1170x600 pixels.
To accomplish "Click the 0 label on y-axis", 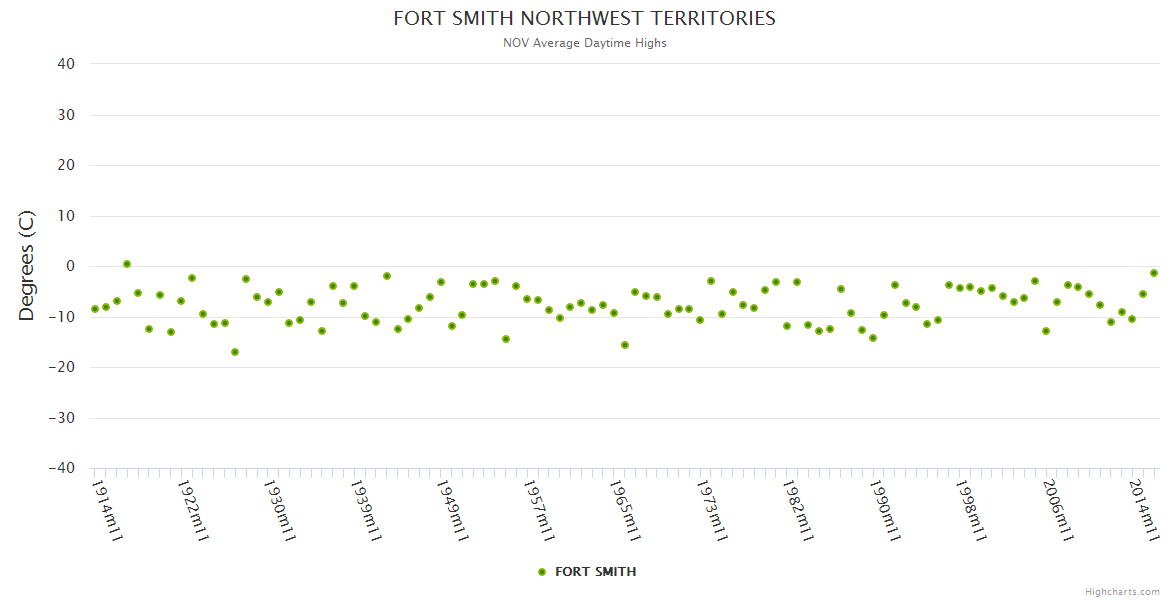I will point(71,266).
